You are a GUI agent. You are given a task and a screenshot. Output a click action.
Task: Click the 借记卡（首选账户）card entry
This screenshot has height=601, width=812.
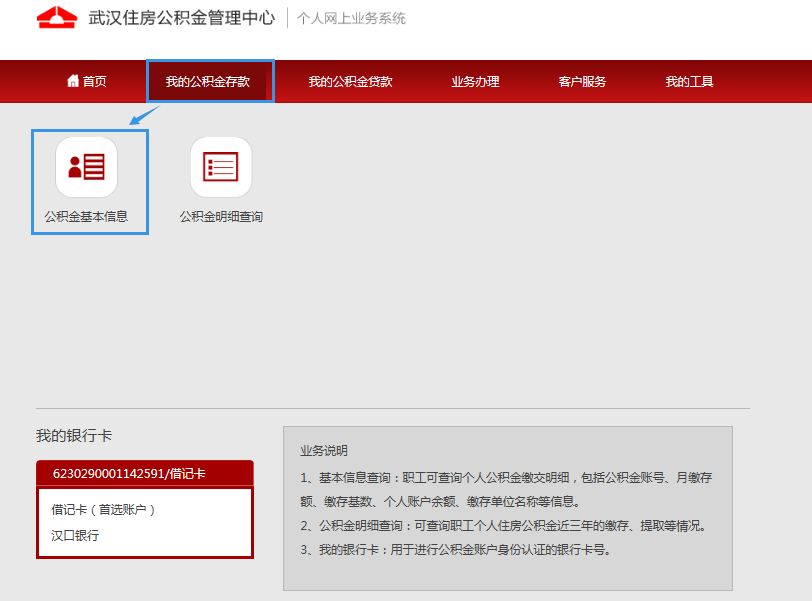(104, 510)
